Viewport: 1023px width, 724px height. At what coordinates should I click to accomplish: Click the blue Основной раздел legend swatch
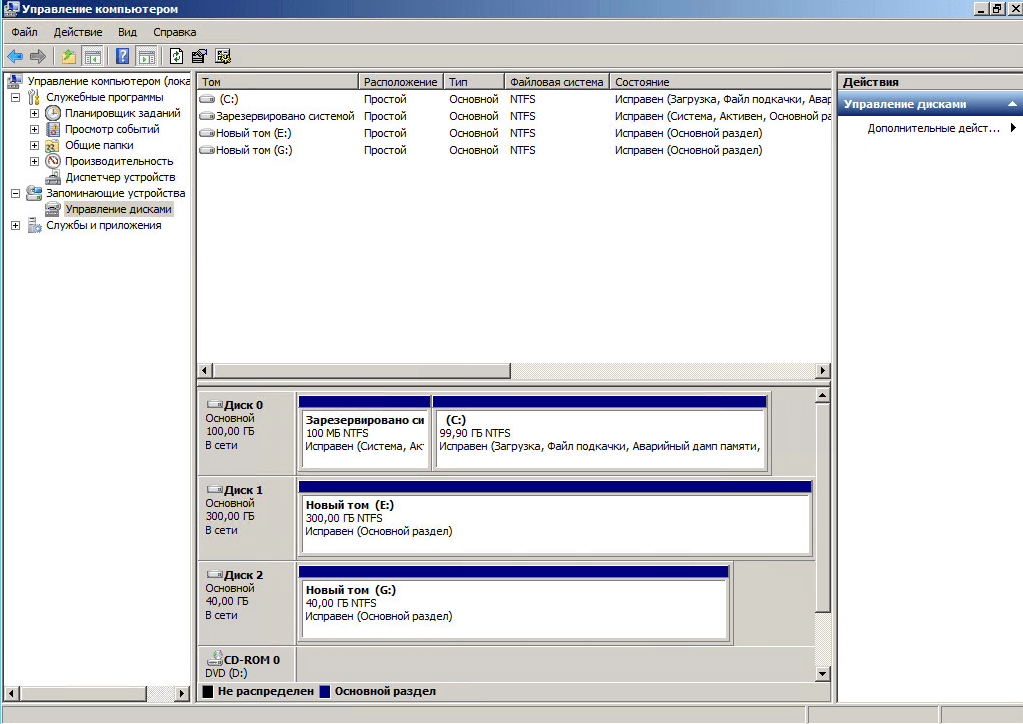click(326, 691)
